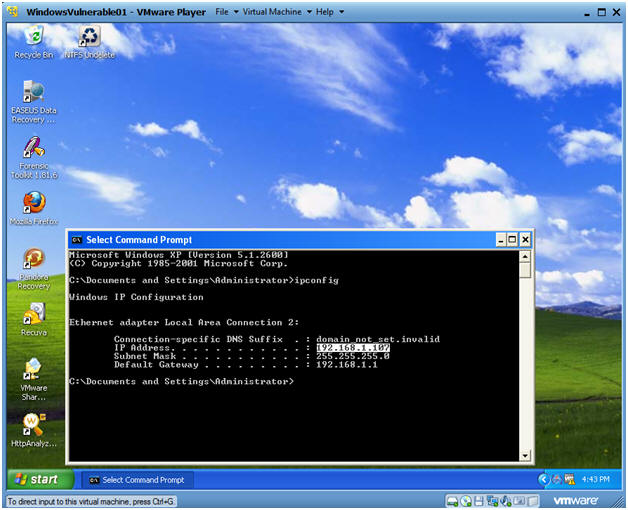
Task: Click the VMware sound card status icon
Action: [506, 501]
